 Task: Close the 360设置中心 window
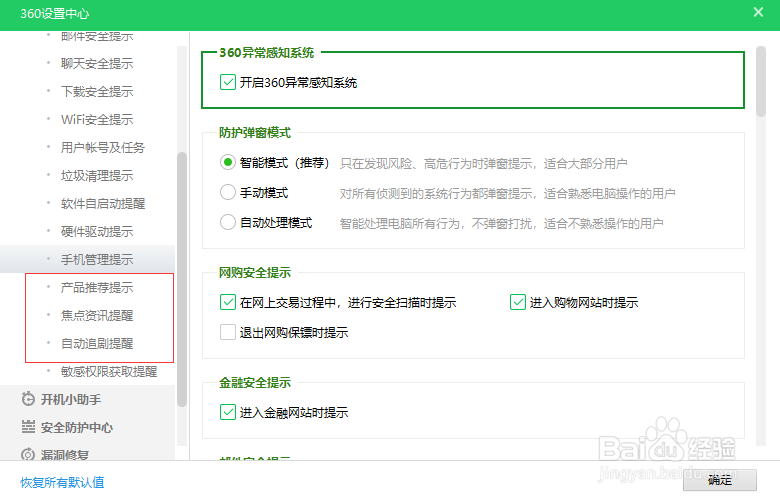758,12
